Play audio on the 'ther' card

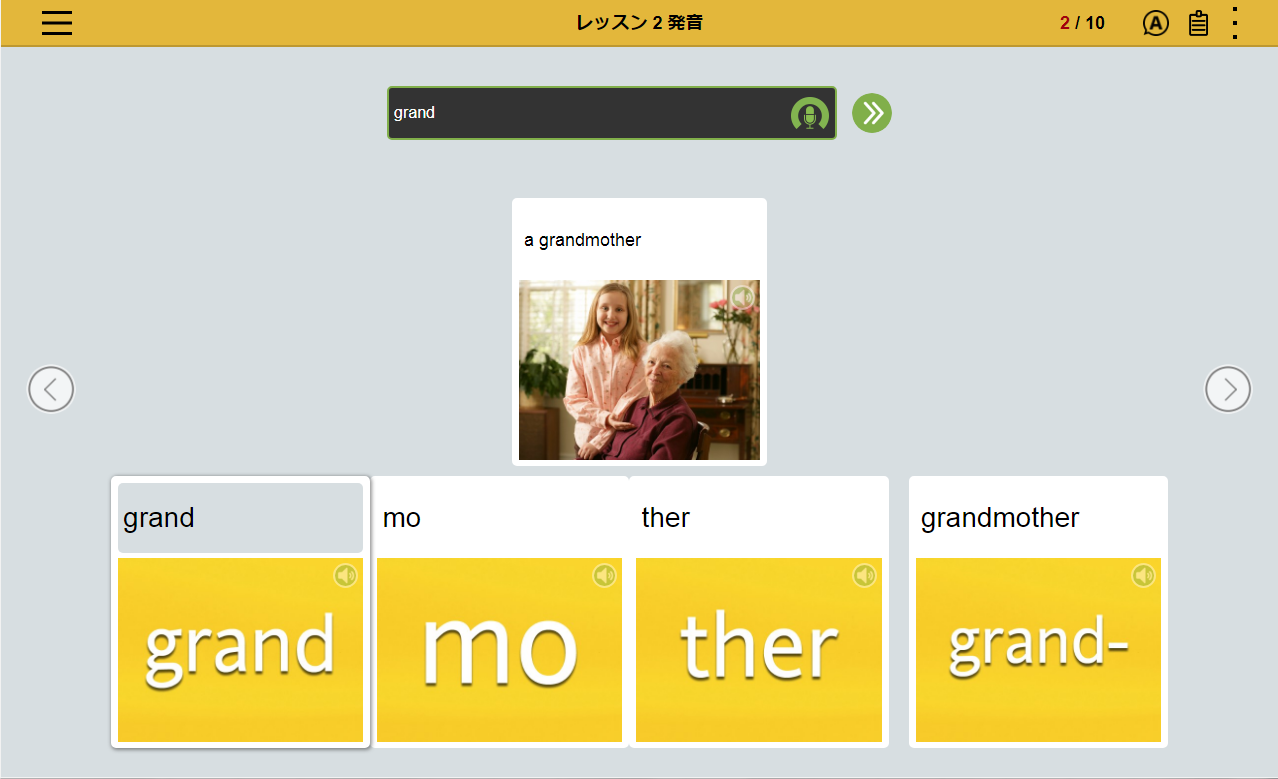tap(864, 576)
